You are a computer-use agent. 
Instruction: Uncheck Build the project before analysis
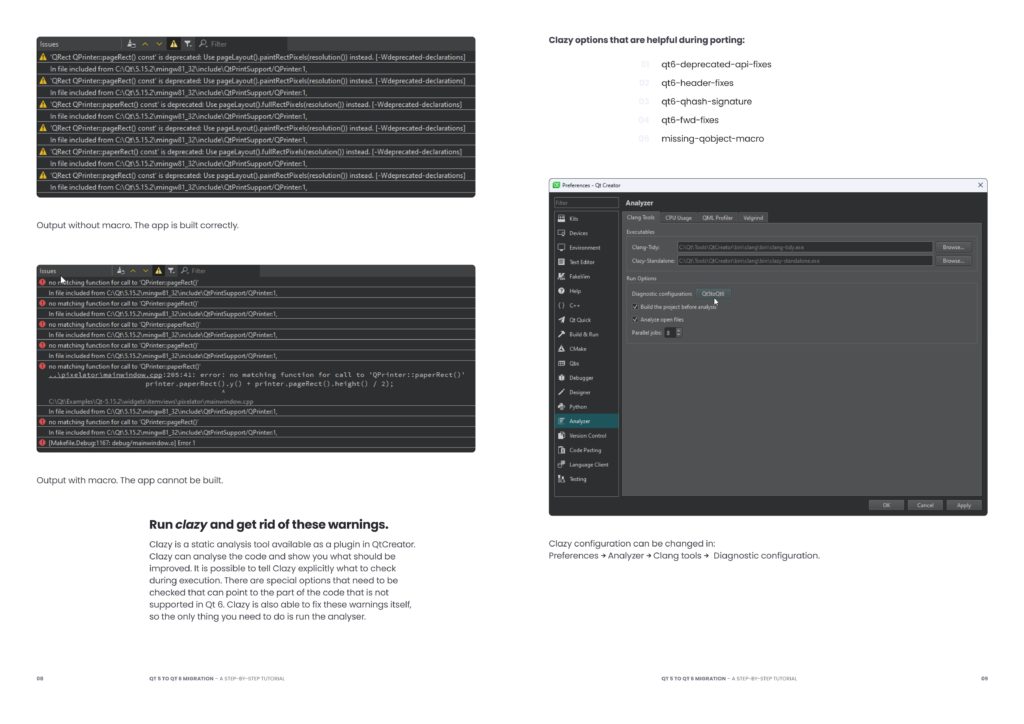pos(635,306)
